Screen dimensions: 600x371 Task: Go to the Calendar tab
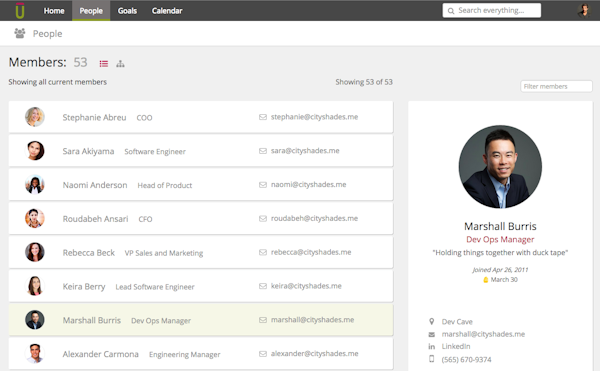click(167, 11)
